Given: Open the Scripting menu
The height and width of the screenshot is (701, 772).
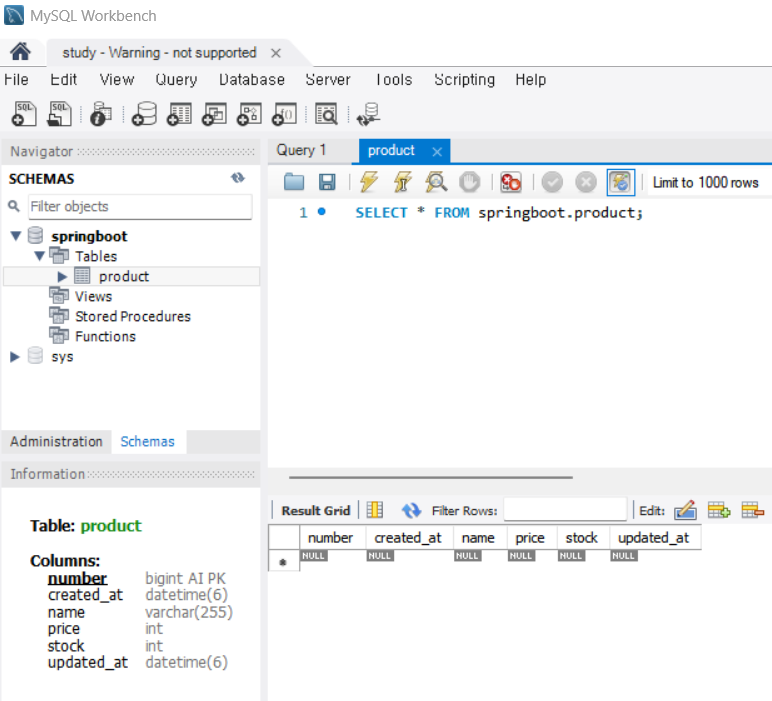Looking at the screenshot, I should (x=464, y=79).
